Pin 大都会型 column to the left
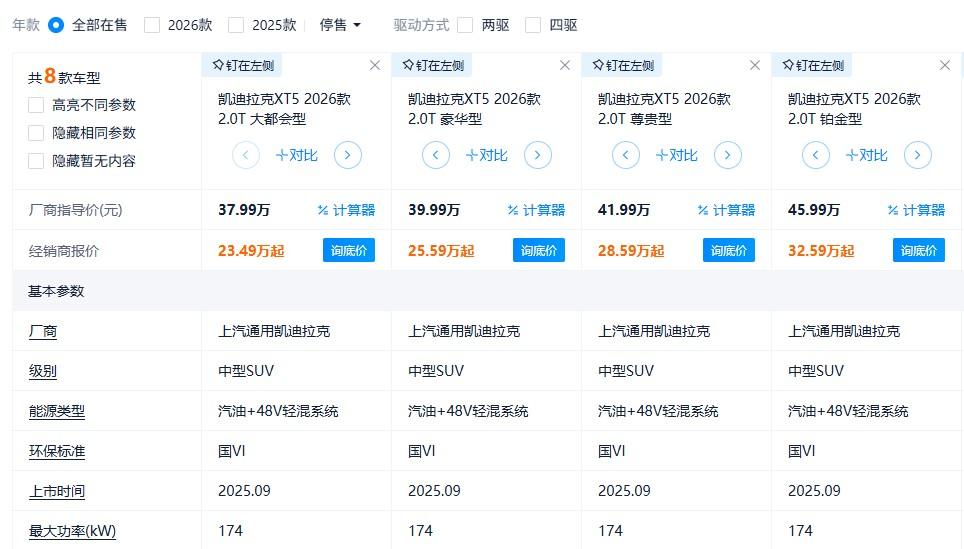 pyautogui.click(x=243, y=65)
